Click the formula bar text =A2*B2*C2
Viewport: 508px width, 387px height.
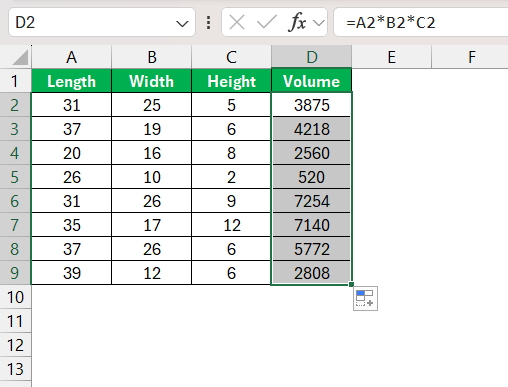[x=391, y=23]
